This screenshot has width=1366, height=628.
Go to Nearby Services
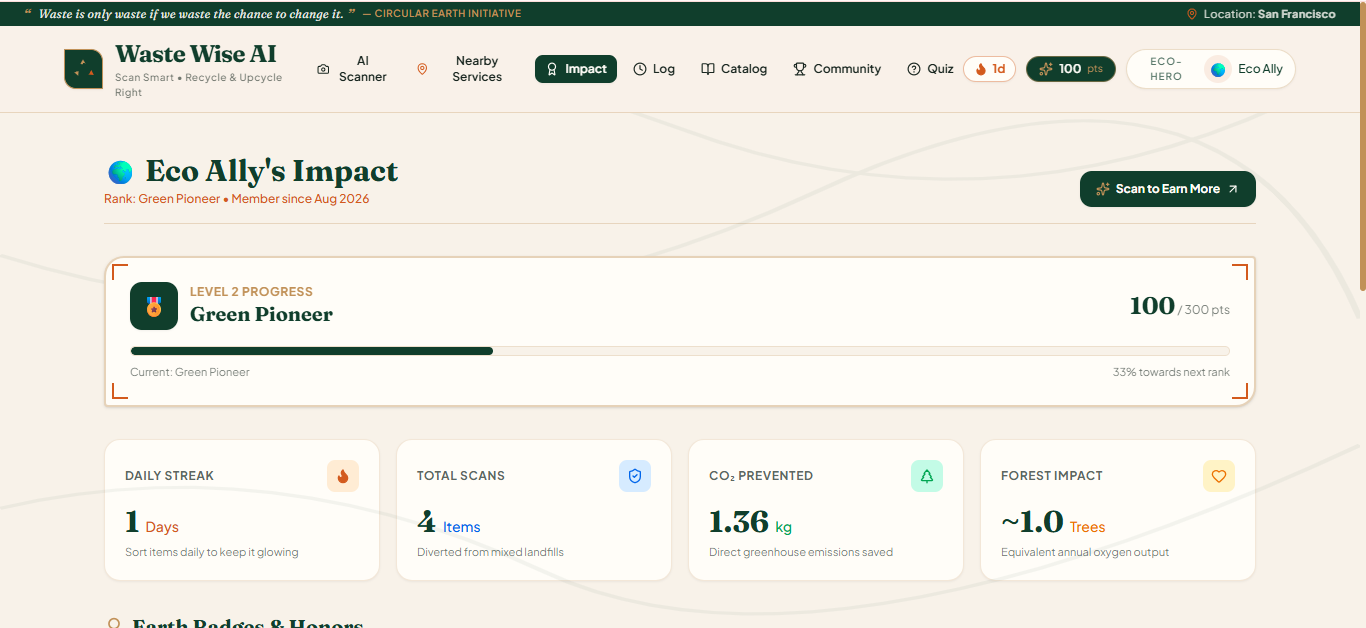point(460,69)
